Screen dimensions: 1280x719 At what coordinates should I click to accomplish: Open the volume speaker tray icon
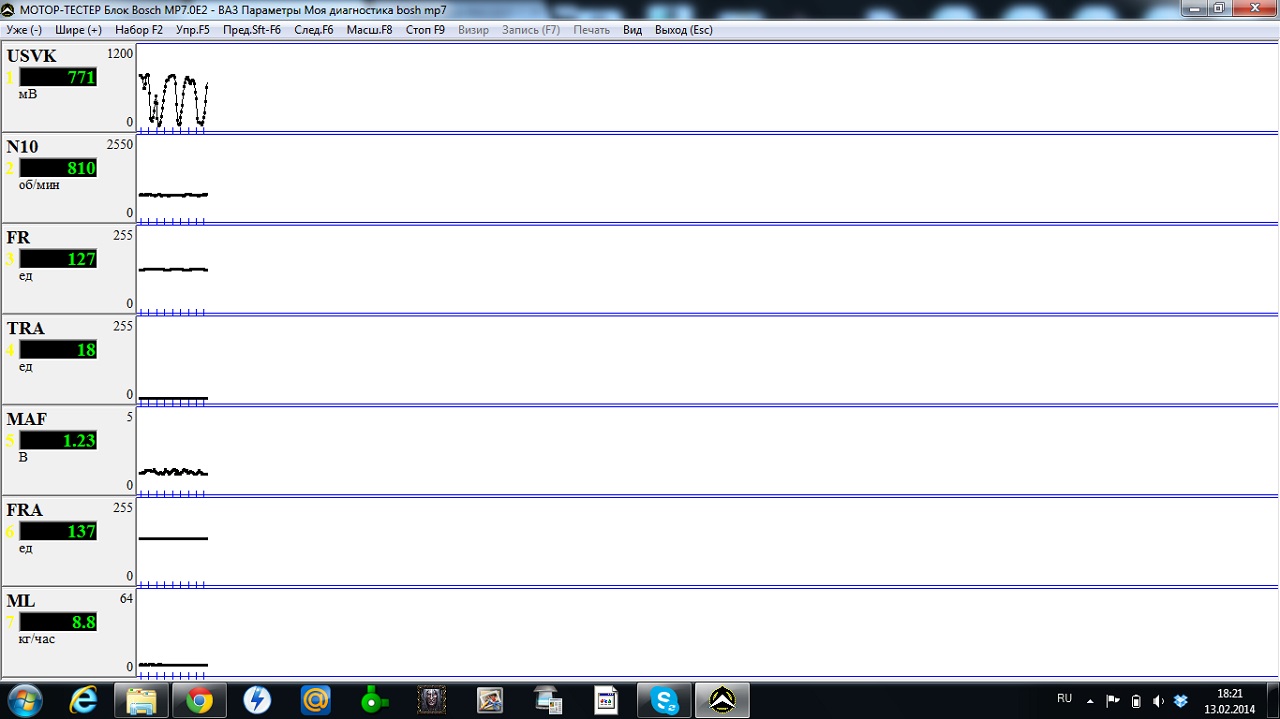point(1158,701)
